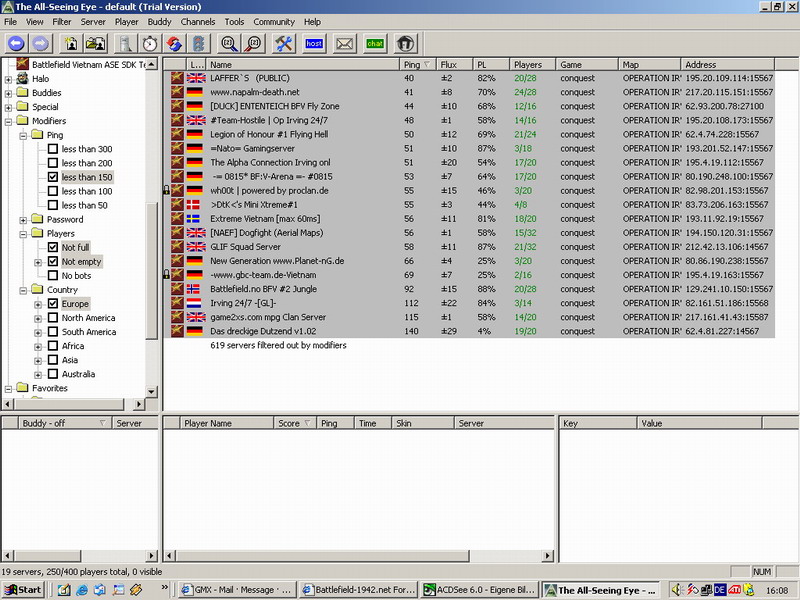Expand the Password modifier folder
Screen dimensions: 800x600
23,220
